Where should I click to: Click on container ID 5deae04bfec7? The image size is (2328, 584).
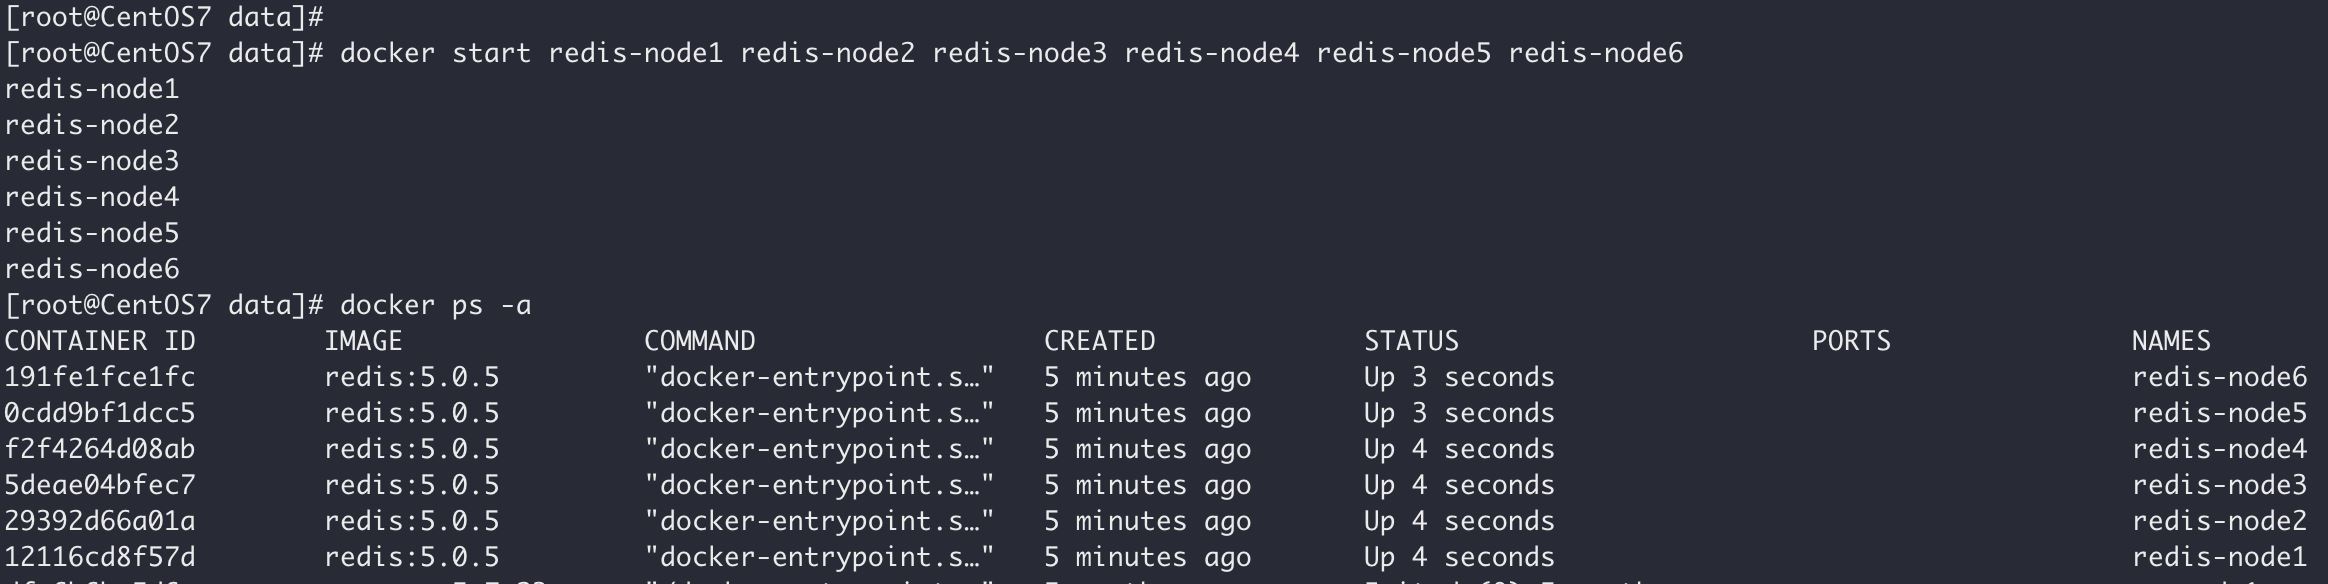tap(100, 485)
